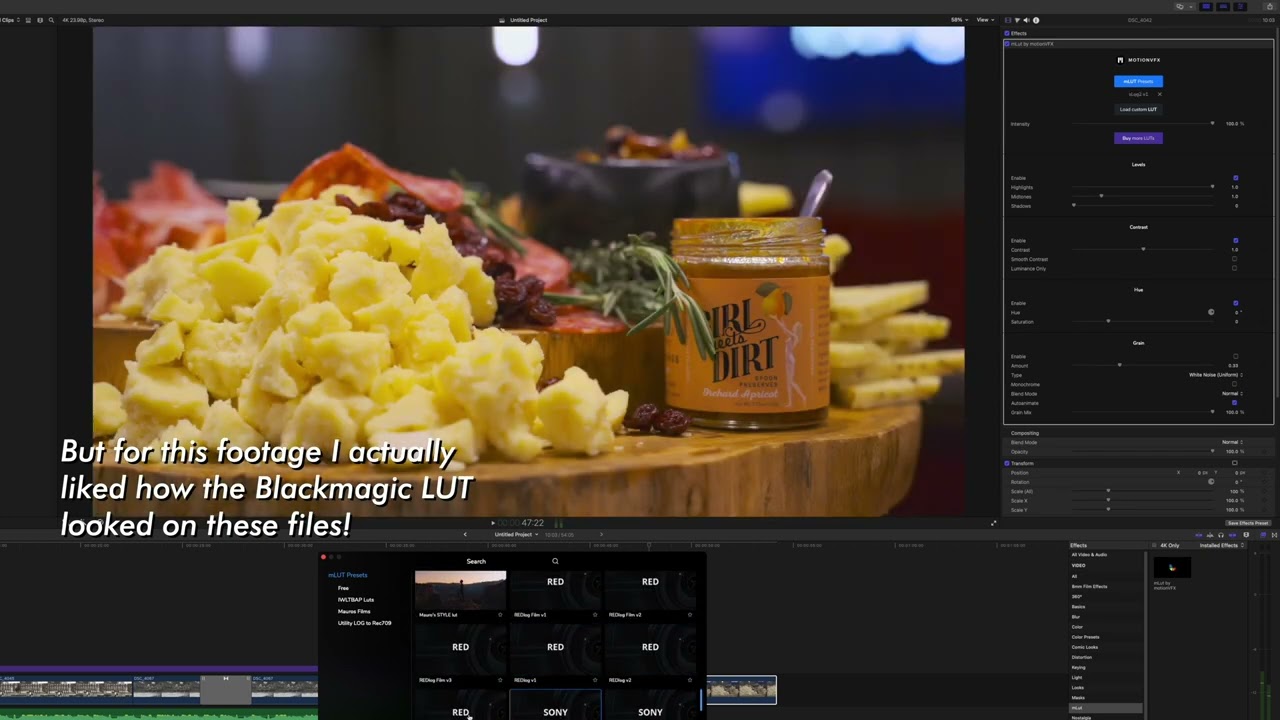The width and height of the screenshot is (1280, 720).
Task: Open the transitions browser icon
Action: (1273, 535)
